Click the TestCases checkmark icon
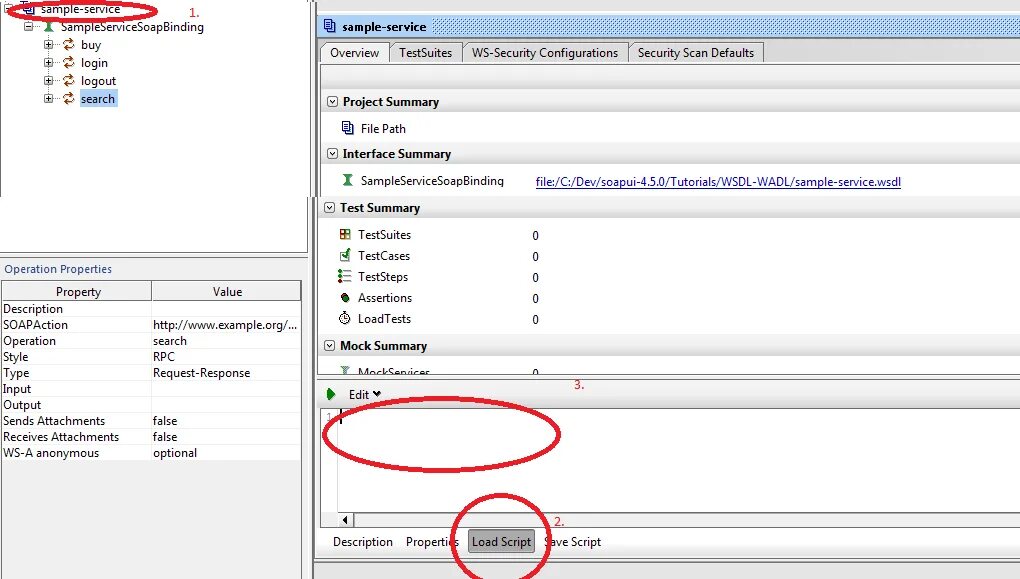 click(345, 255)
